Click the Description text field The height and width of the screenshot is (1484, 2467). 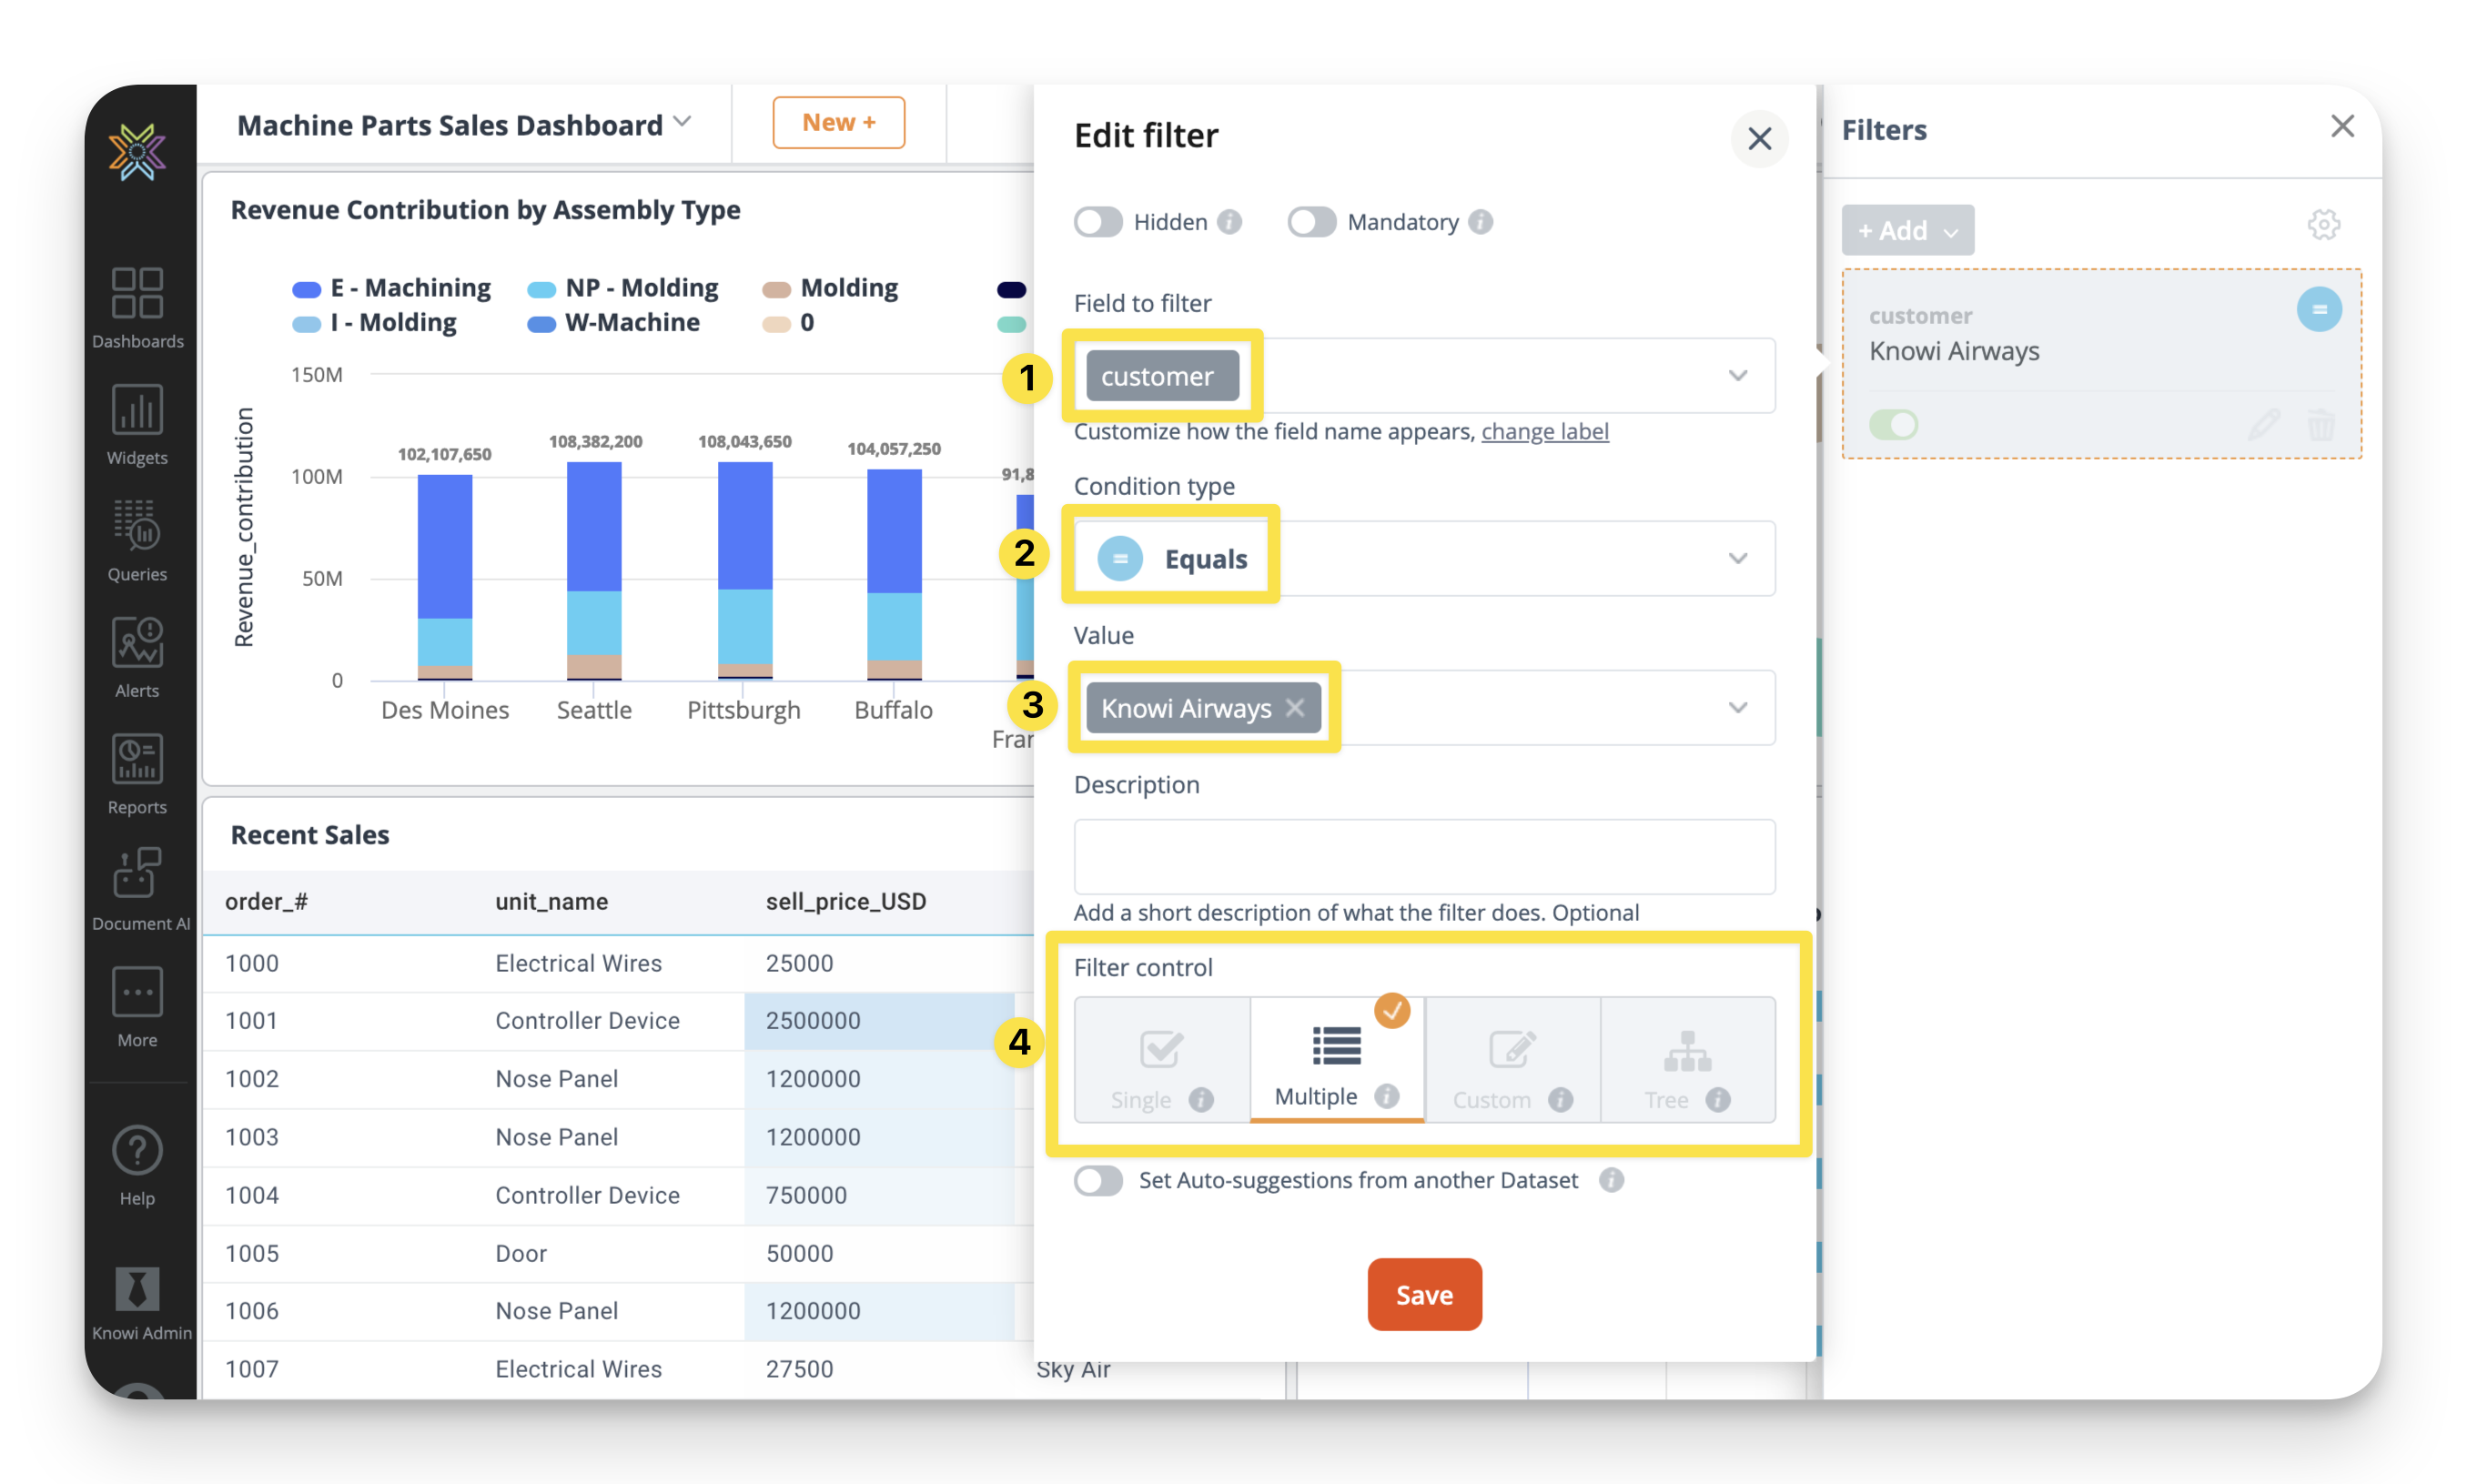[1423, 856]
